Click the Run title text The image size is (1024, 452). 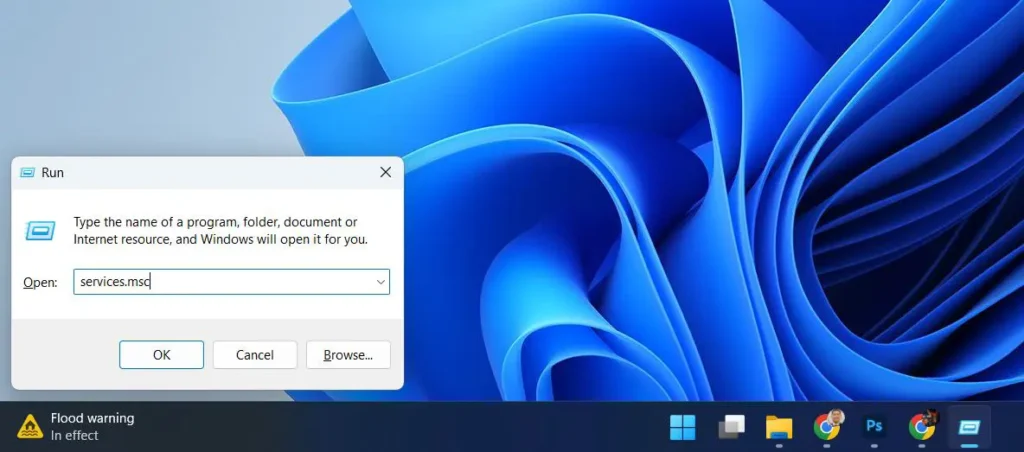52,172
